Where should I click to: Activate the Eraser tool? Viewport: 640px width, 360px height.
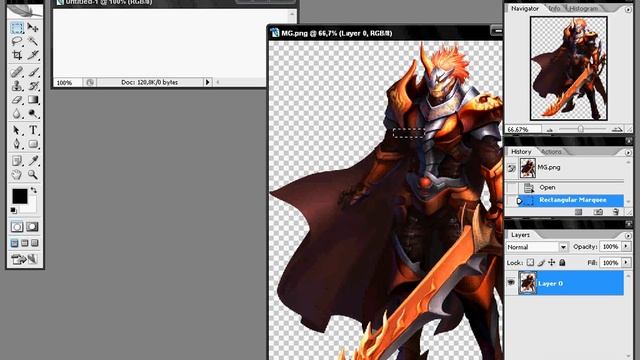(17, 99)
